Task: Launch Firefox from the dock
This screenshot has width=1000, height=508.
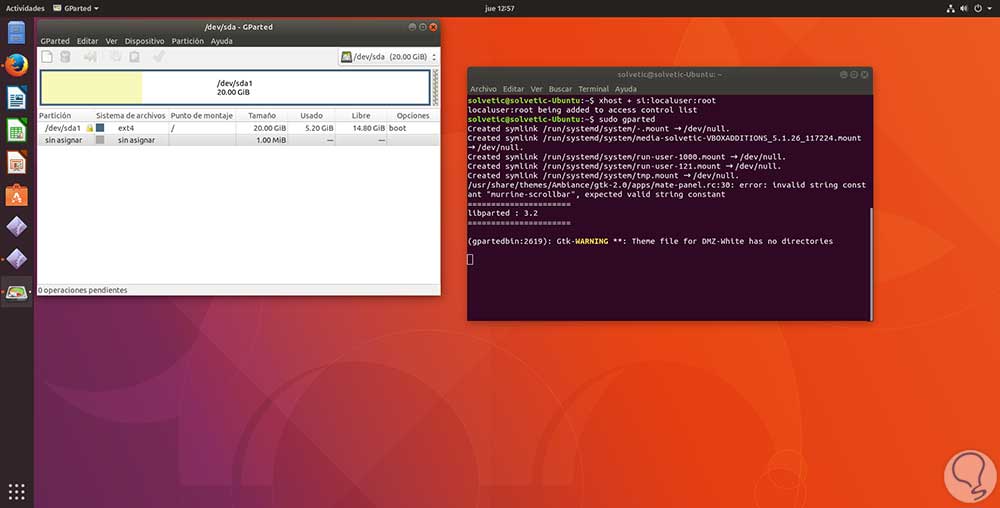Action: tap(16, 65)
